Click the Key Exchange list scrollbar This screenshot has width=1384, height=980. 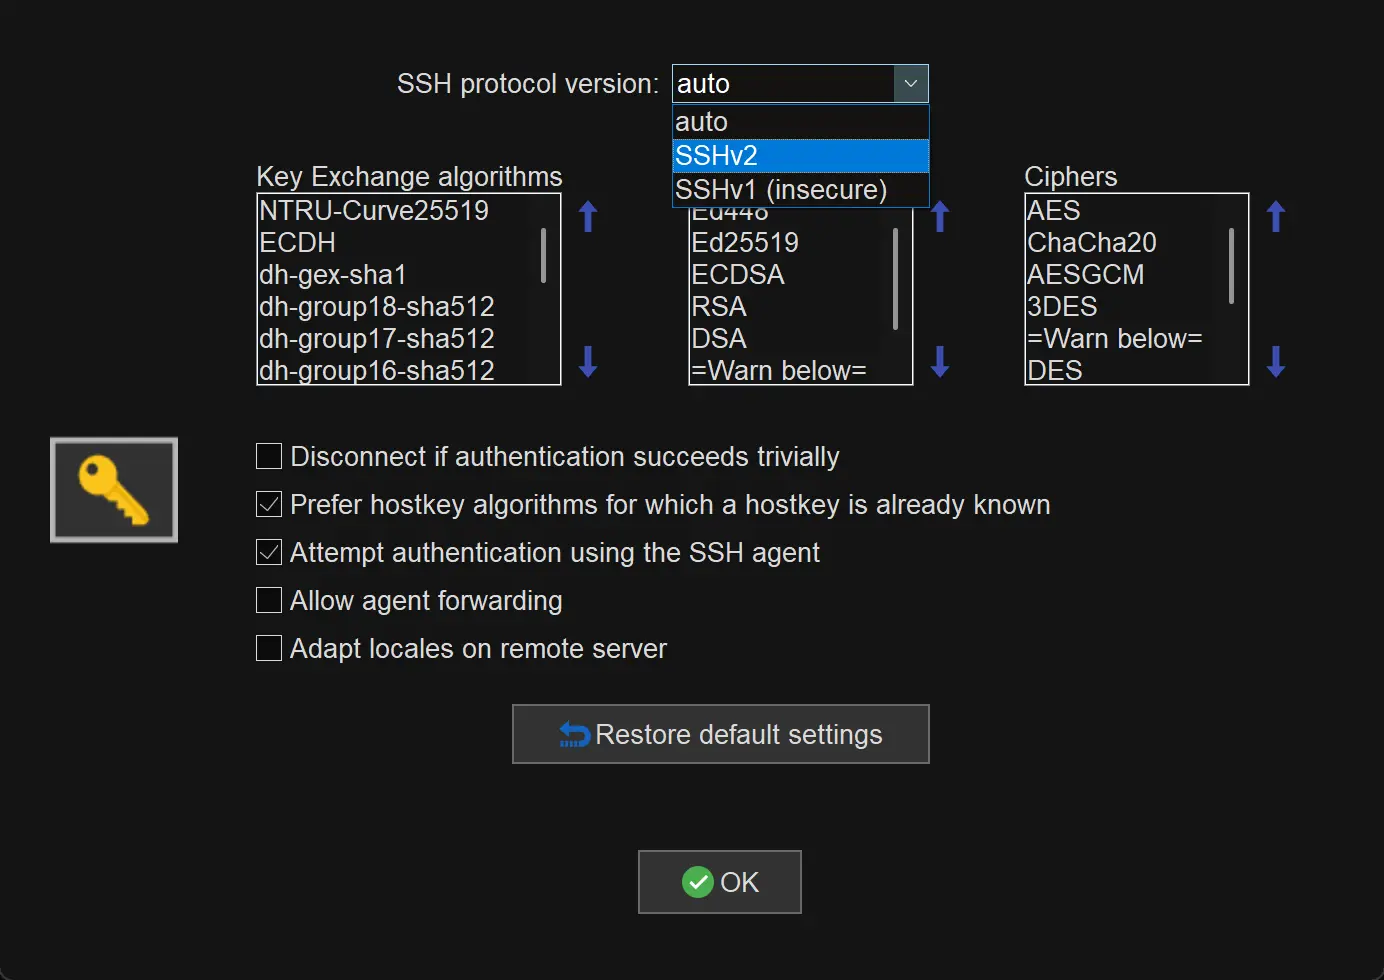(543, 256)
